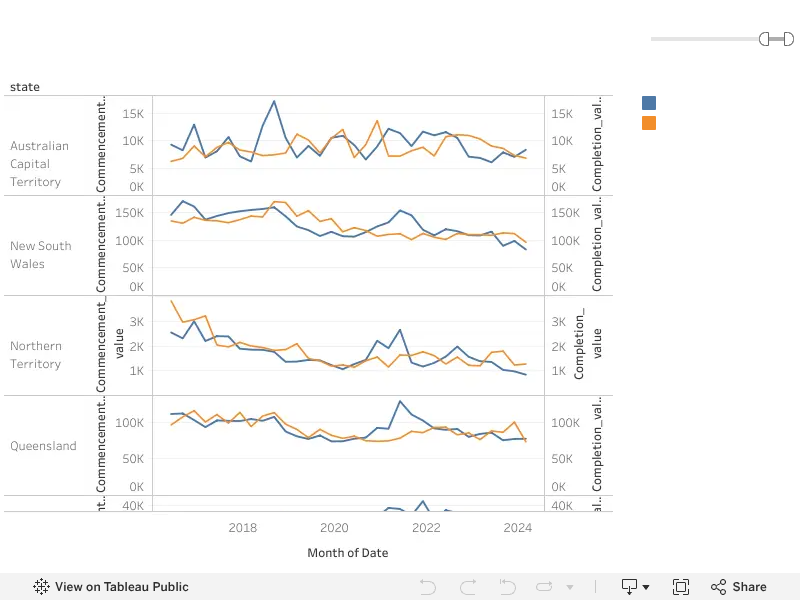Click the 15K right axis label in Australian Capital Territory row
800x600 pixels.
[x=562, y=114]
